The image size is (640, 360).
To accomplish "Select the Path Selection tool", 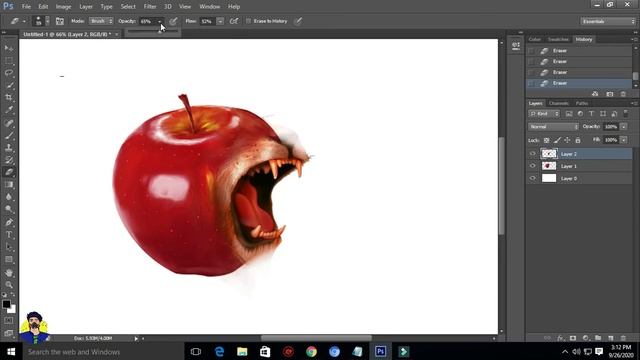I will click(9, 247).
